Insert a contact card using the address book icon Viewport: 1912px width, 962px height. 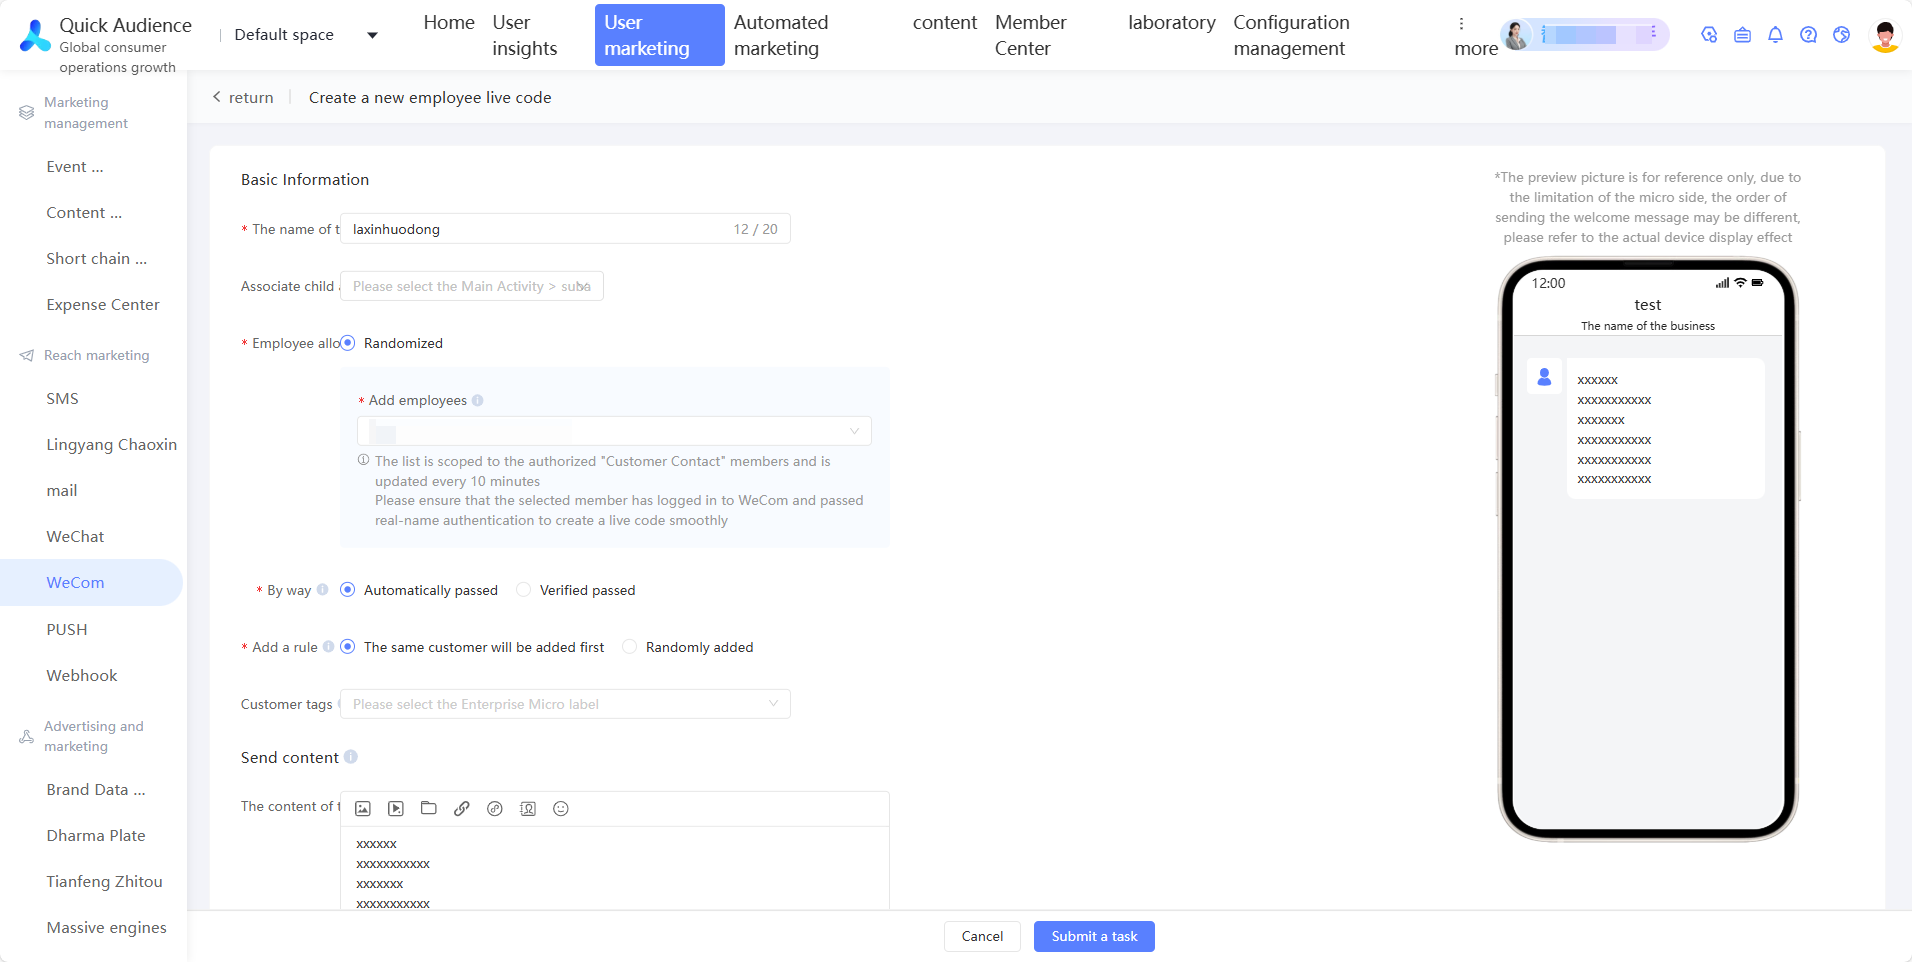pos(528,809)
